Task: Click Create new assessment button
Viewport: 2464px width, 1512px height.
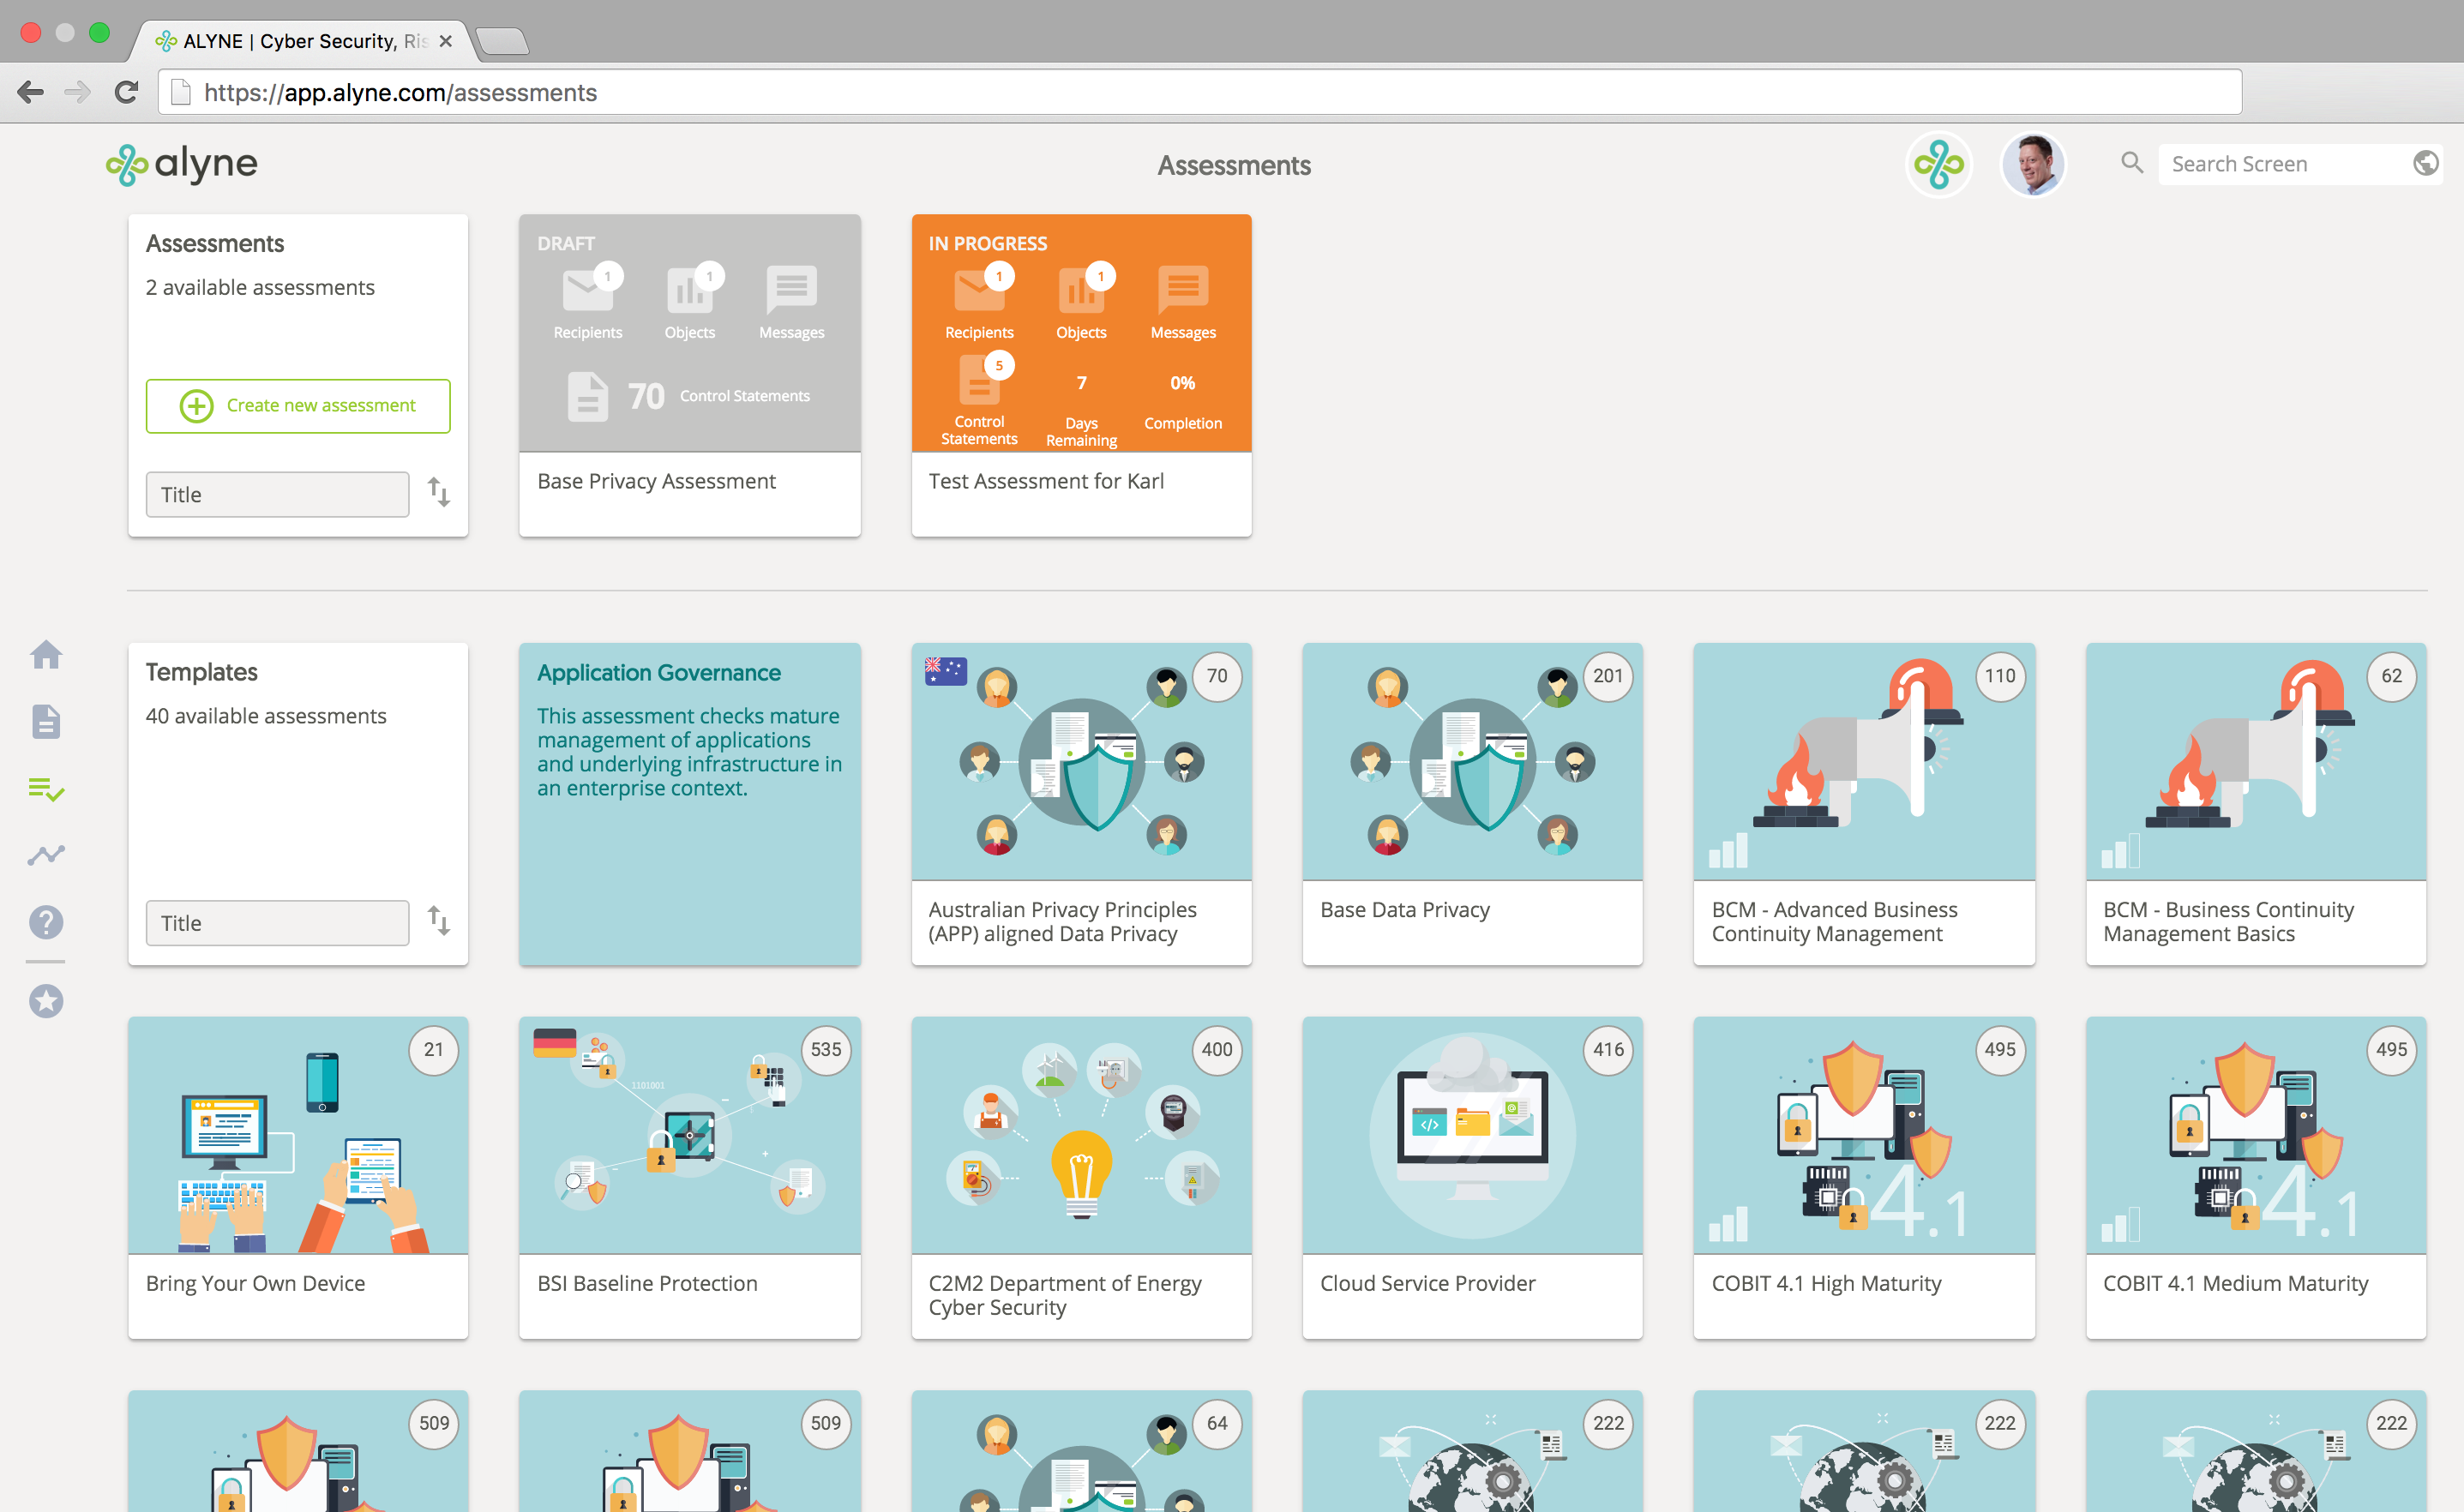Action: [298, 406]
